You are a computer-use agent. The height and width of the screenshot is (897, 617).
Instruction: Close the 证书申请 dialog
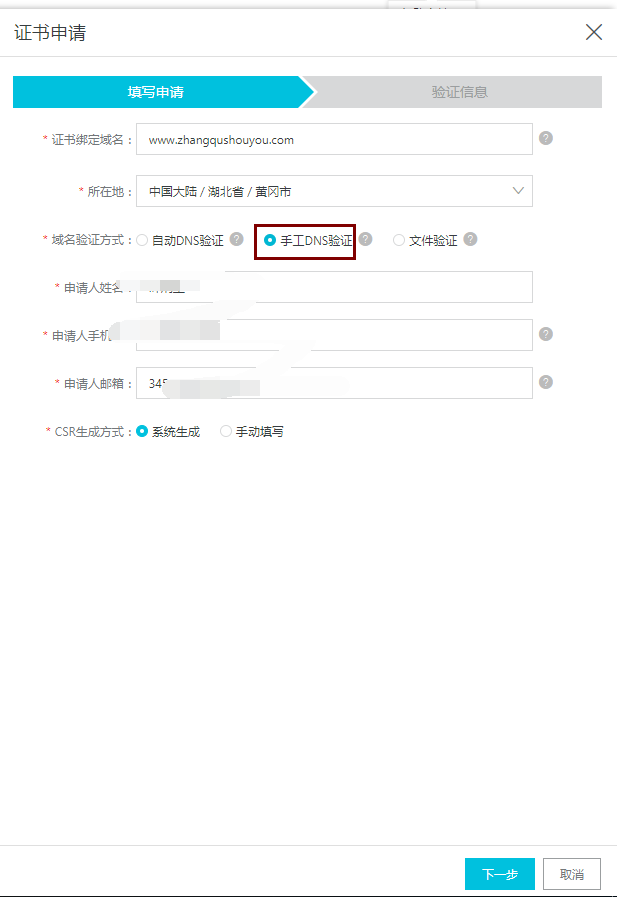coord(594,32)
